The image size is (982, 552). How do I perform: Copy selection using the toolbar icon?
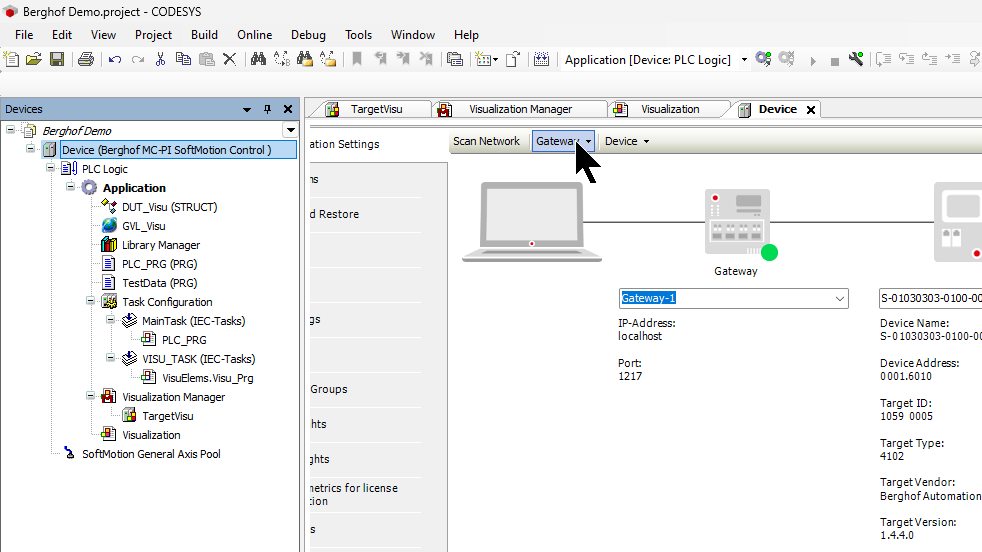click(183, 60)
